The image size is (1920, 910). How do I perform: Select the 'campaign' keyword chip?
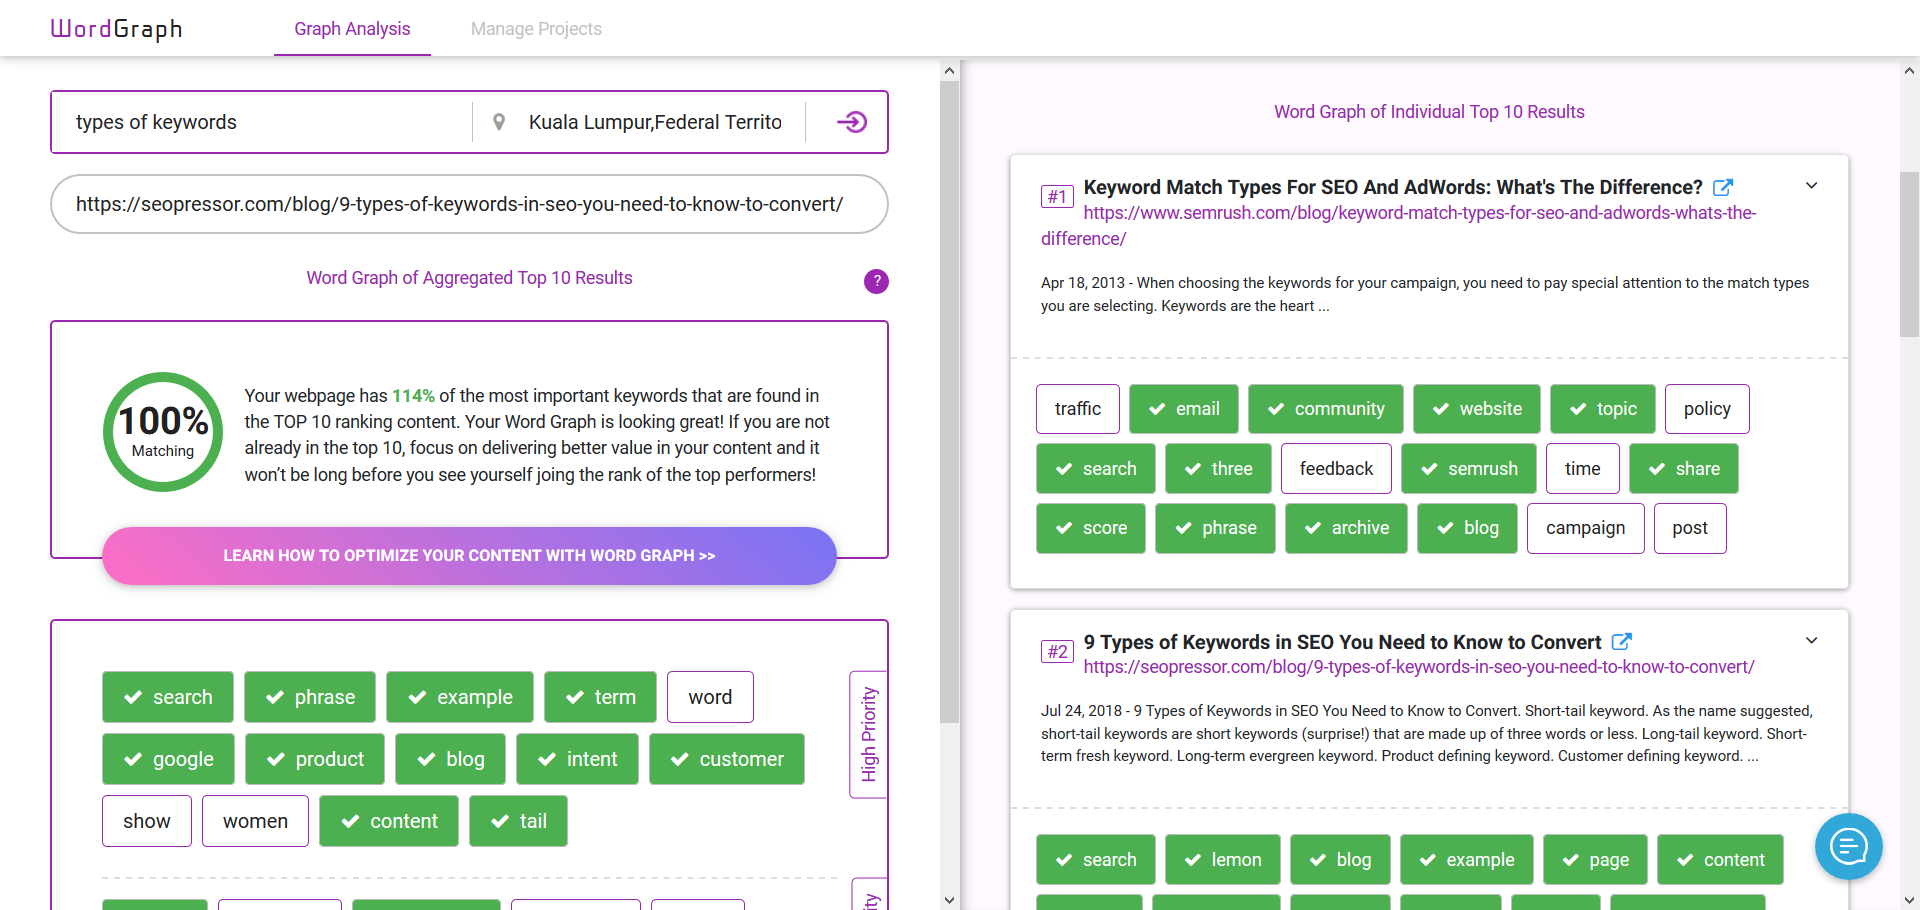point(1586,528)
